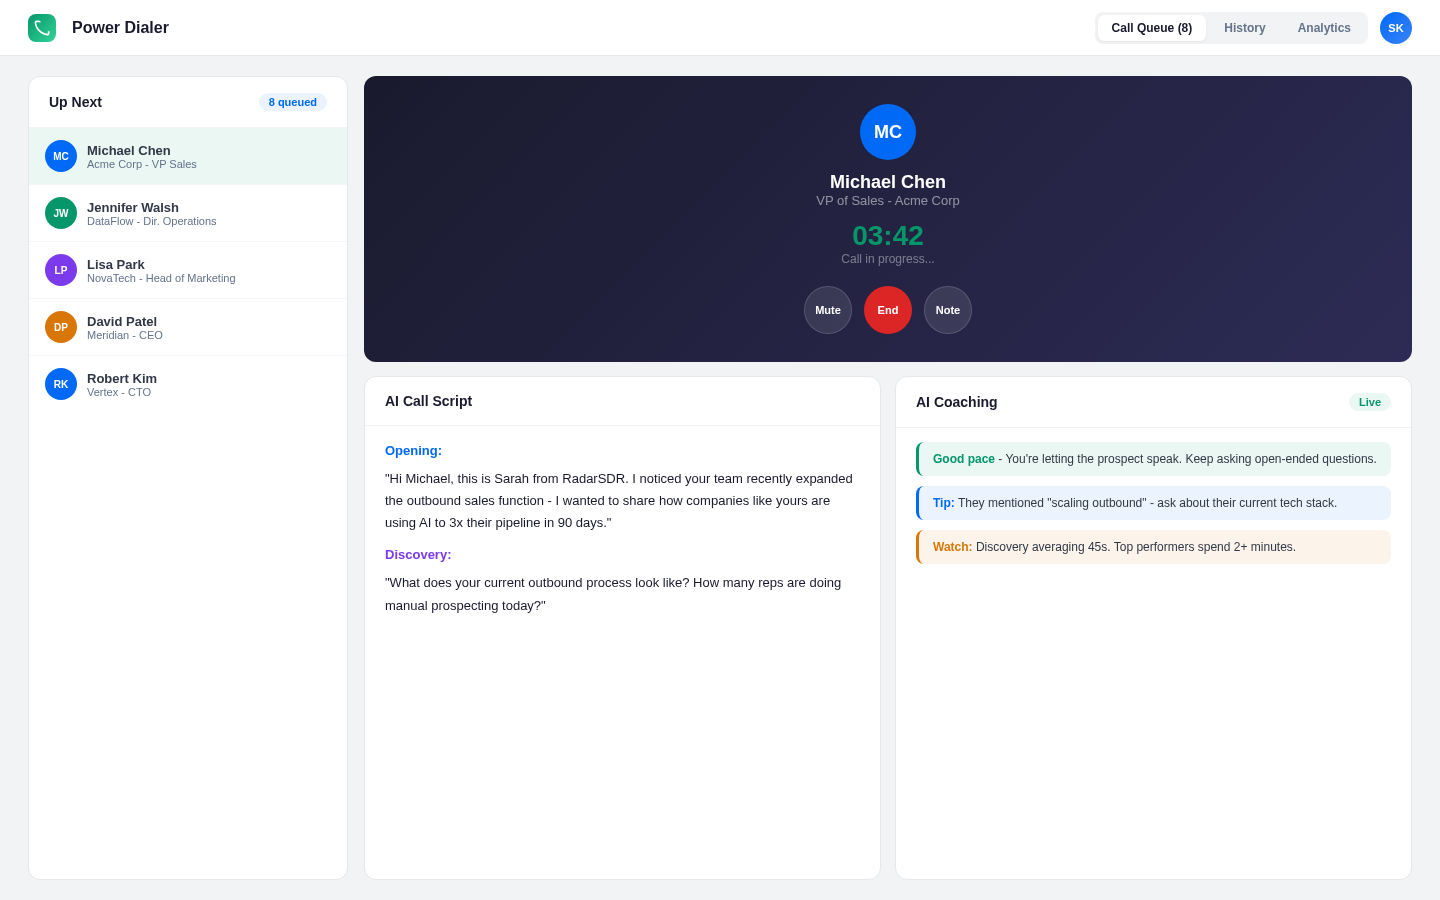Click Acme Corp - VP Sales subtitle
The image size is (1440, 900).
pos(142,164)
